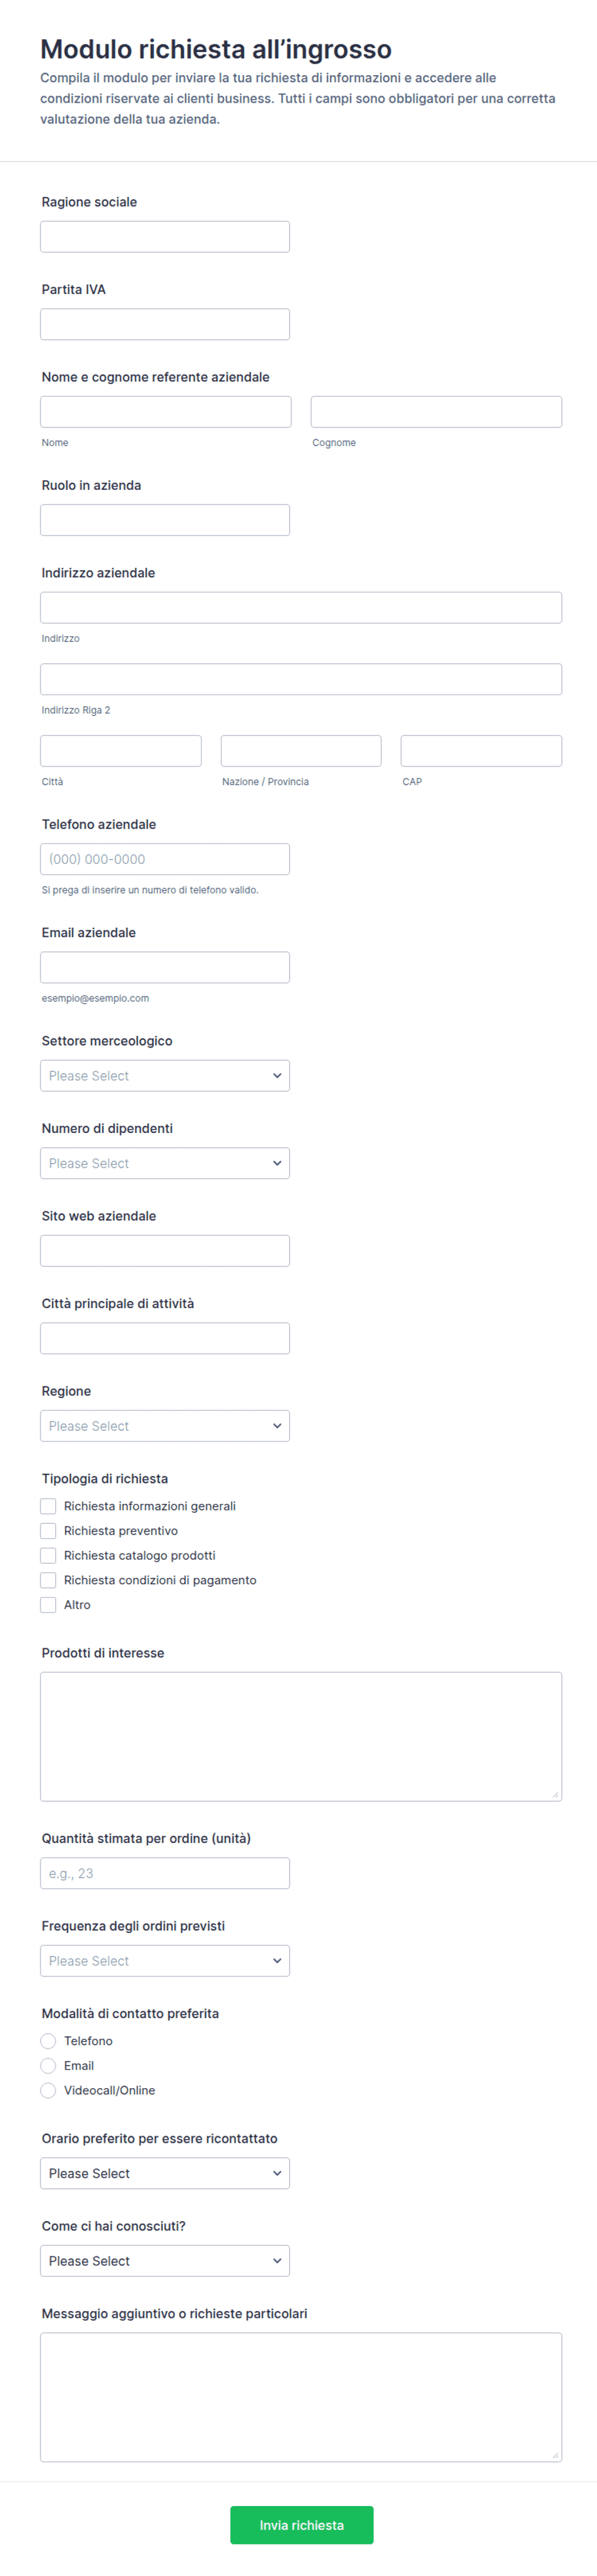The width and height of the screenshot is (597, 2576).
Task: Expand the Numero di dipendenti dropdown
Action: point(165,1163)
